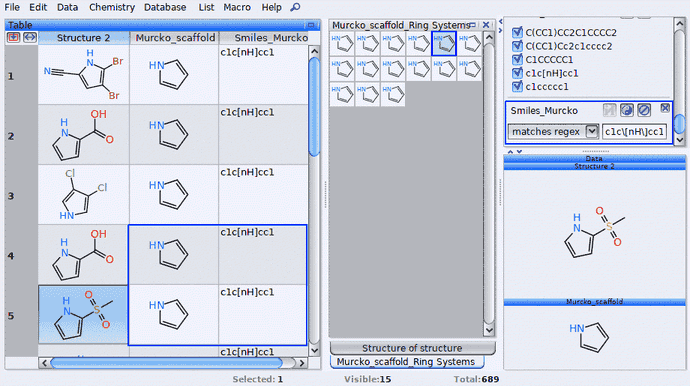Click the grayed icon beside Smiles_Murcko label
Viewport: 690px width, 386px height.
[x=609, y=110]
